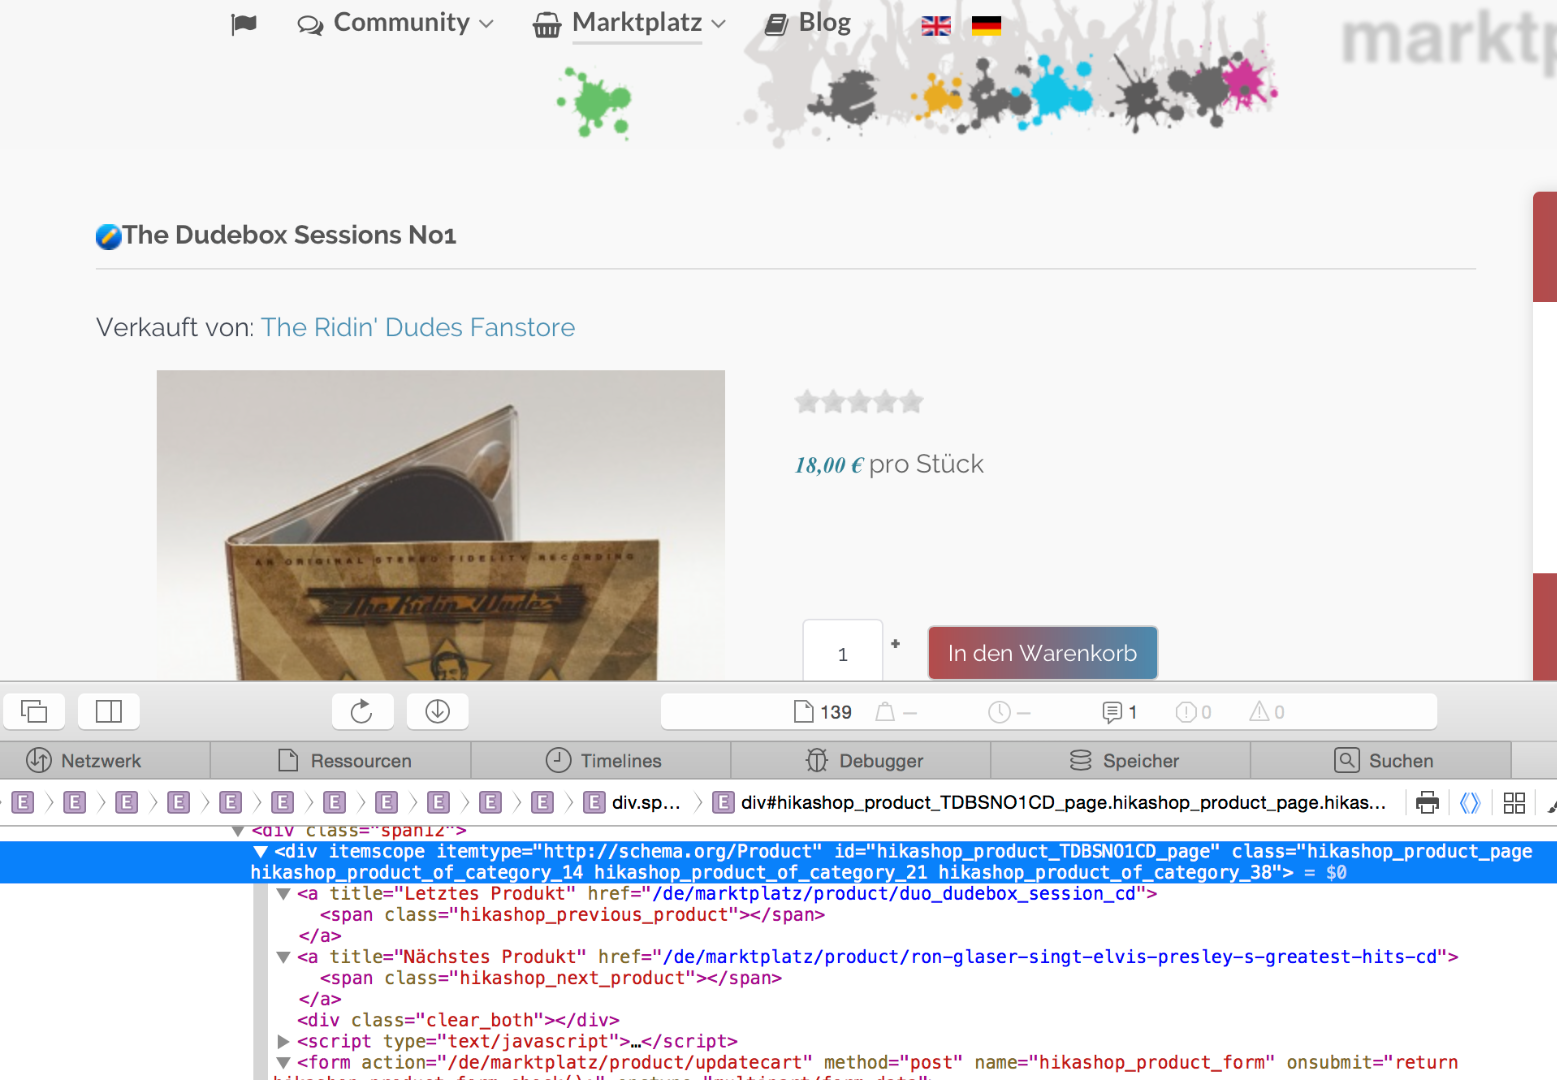The width and height of the screenshot is (1557, 1080).
Task: Click the Dudebox Sessions CD product image
Action: click(x=441, y=525)
